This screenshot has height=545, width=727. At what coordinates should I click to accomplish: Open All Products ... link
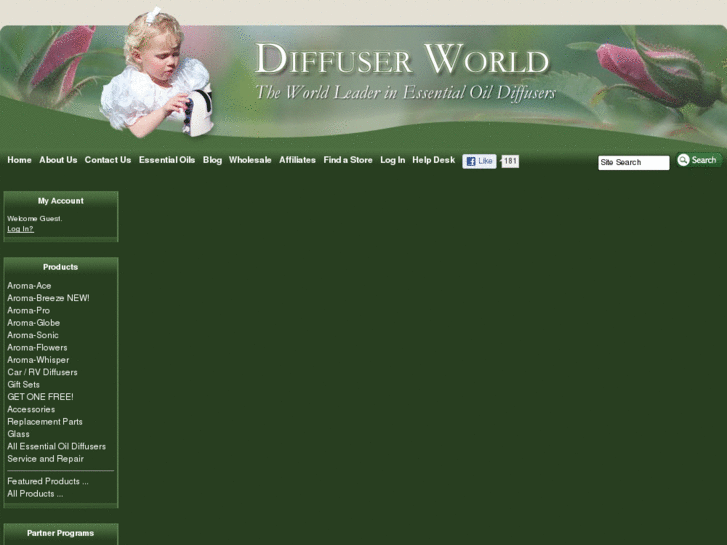pyautogui.click(x=35, y=494)
